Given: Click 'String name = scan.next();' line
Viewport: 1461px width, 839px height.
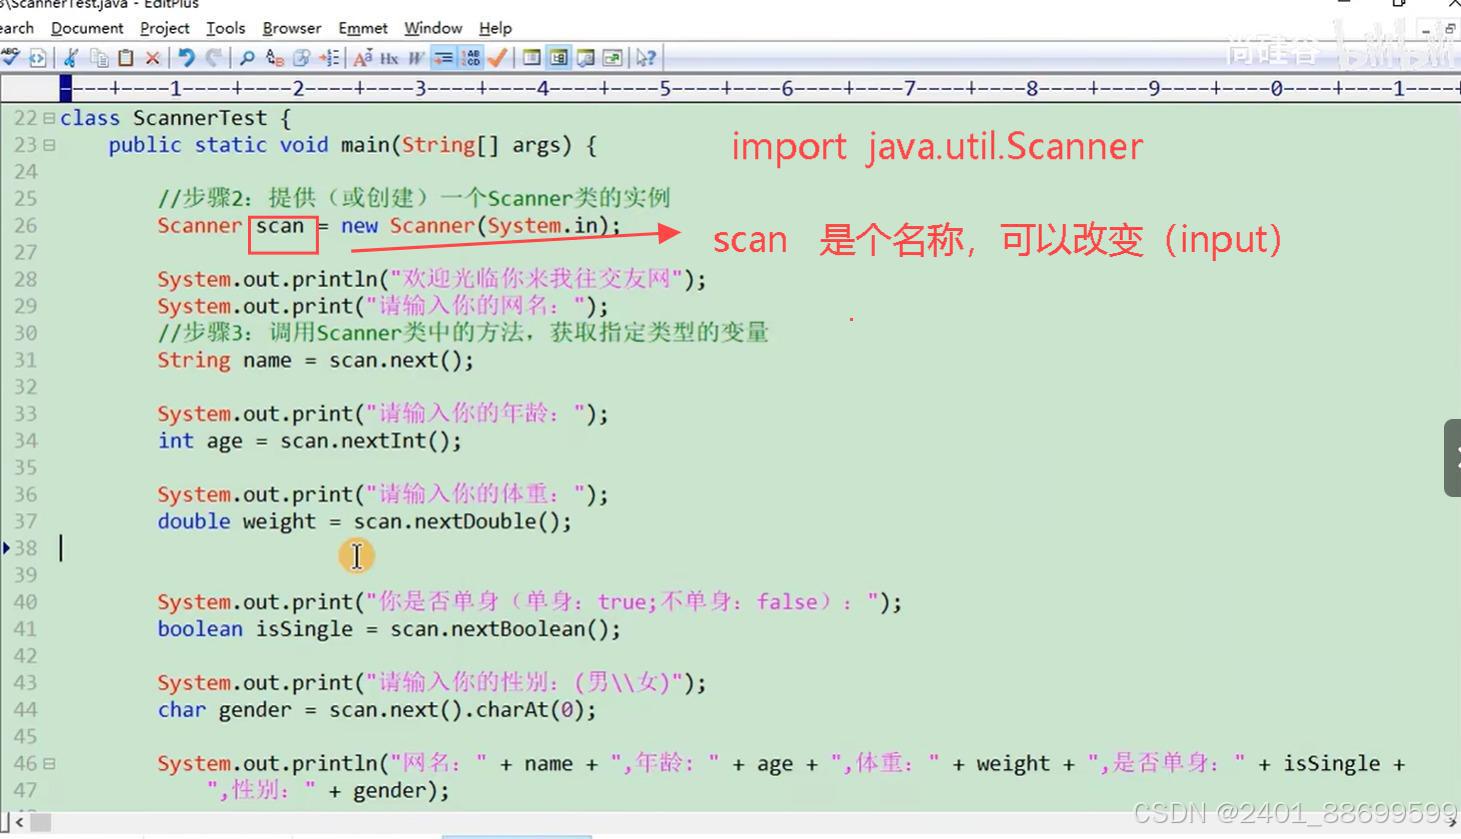Looking at the screenshot, I should pyautogui.click(x=315, y=360).
